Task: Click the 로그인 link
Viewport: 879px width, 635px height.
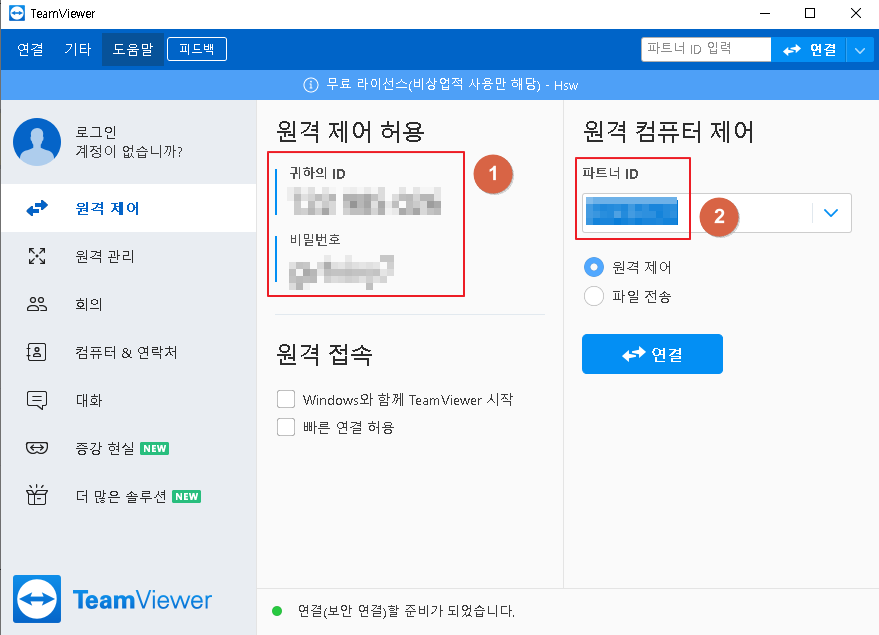Action: pos(96,132)
